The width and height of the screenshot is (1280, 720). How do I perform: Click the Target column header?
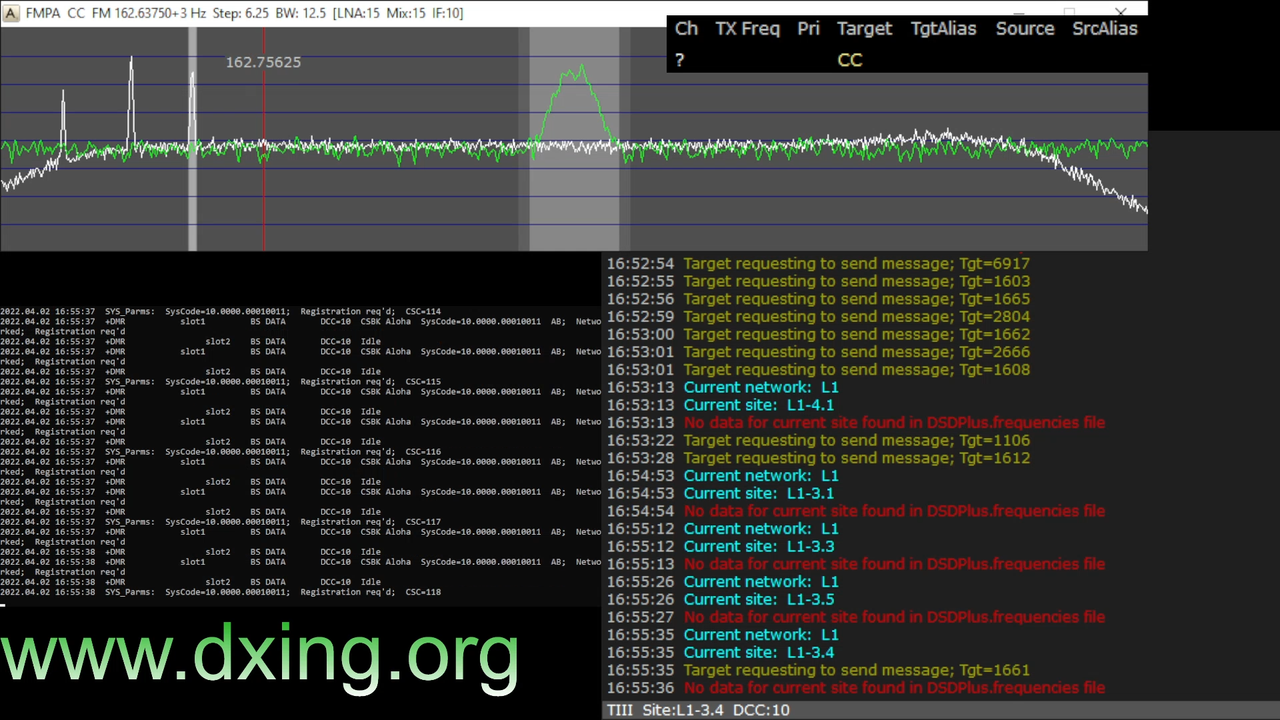point(864,29)
